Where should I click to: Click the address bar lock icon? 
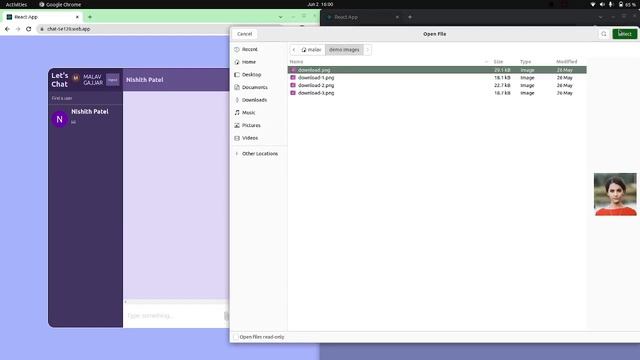point(42,29)
